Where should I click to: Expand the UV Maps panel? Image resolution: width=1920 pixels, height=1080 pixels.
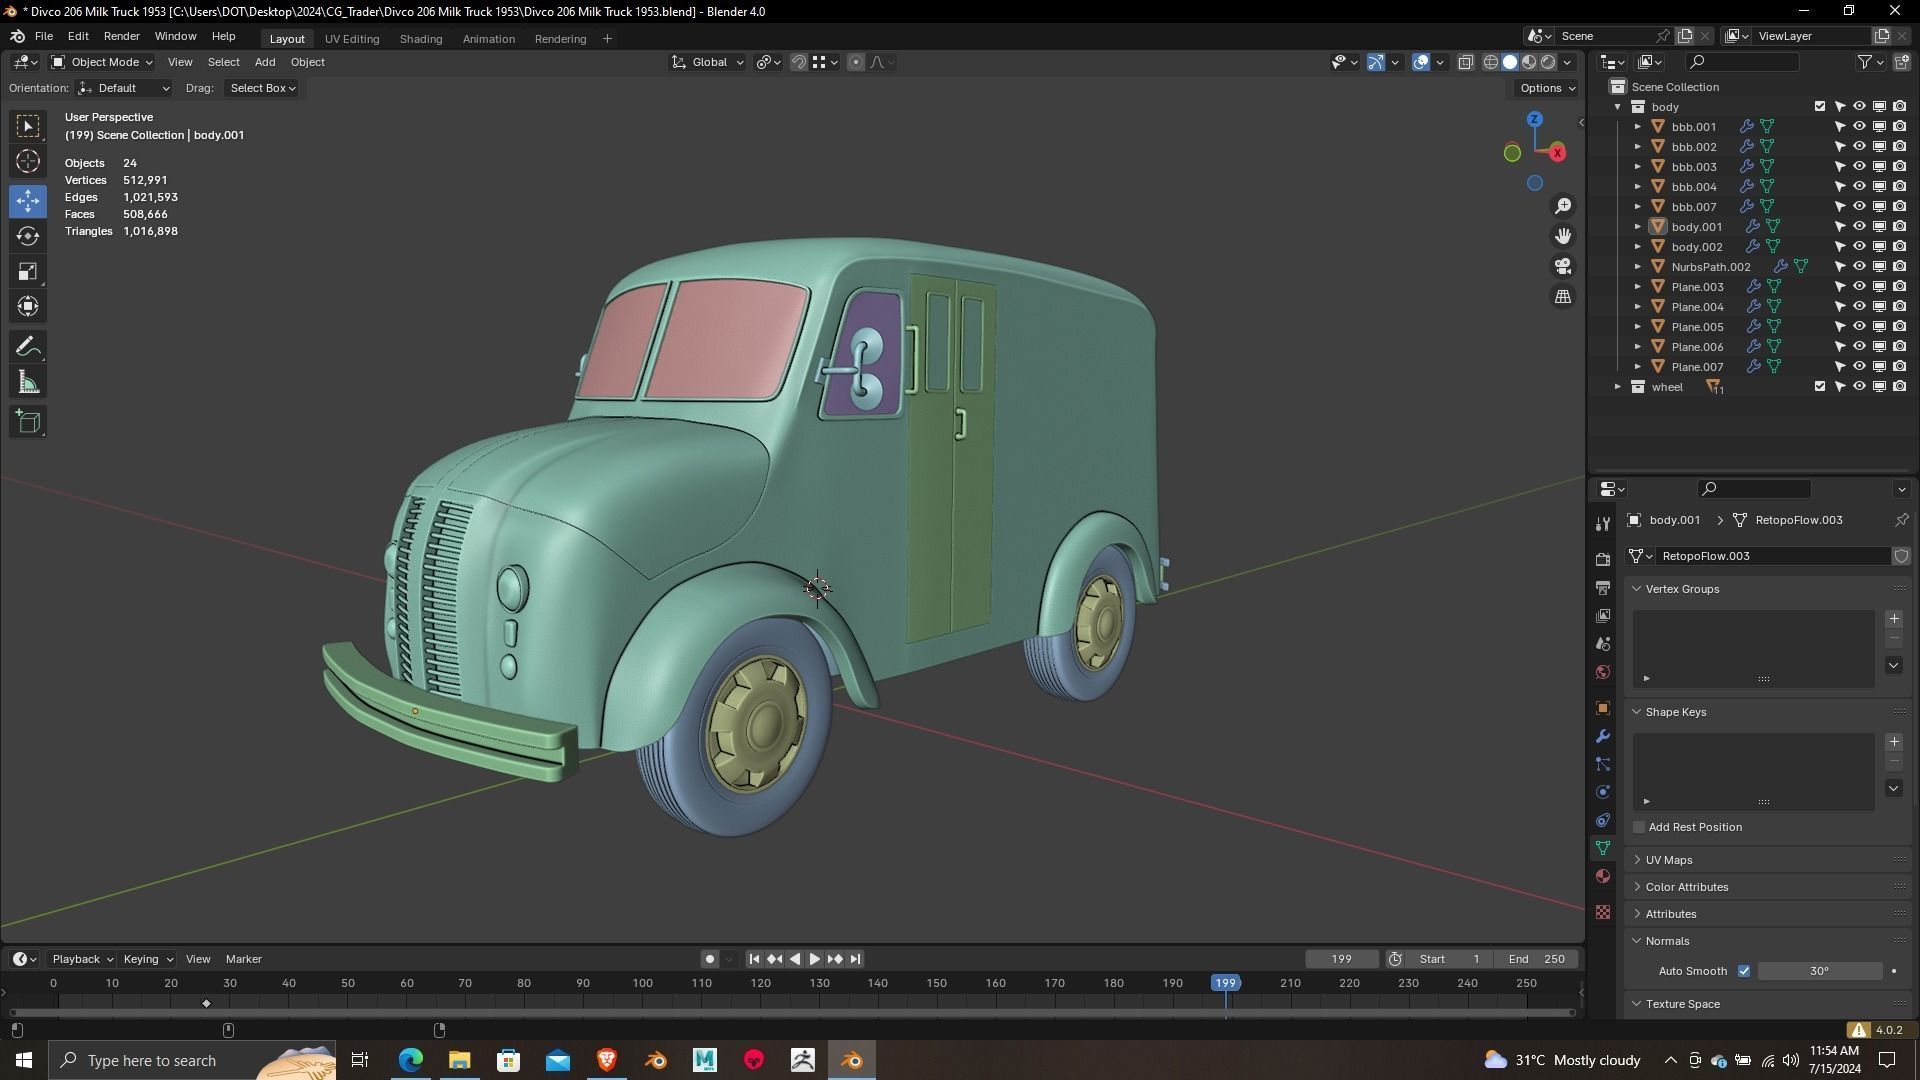click(1668, 860)
